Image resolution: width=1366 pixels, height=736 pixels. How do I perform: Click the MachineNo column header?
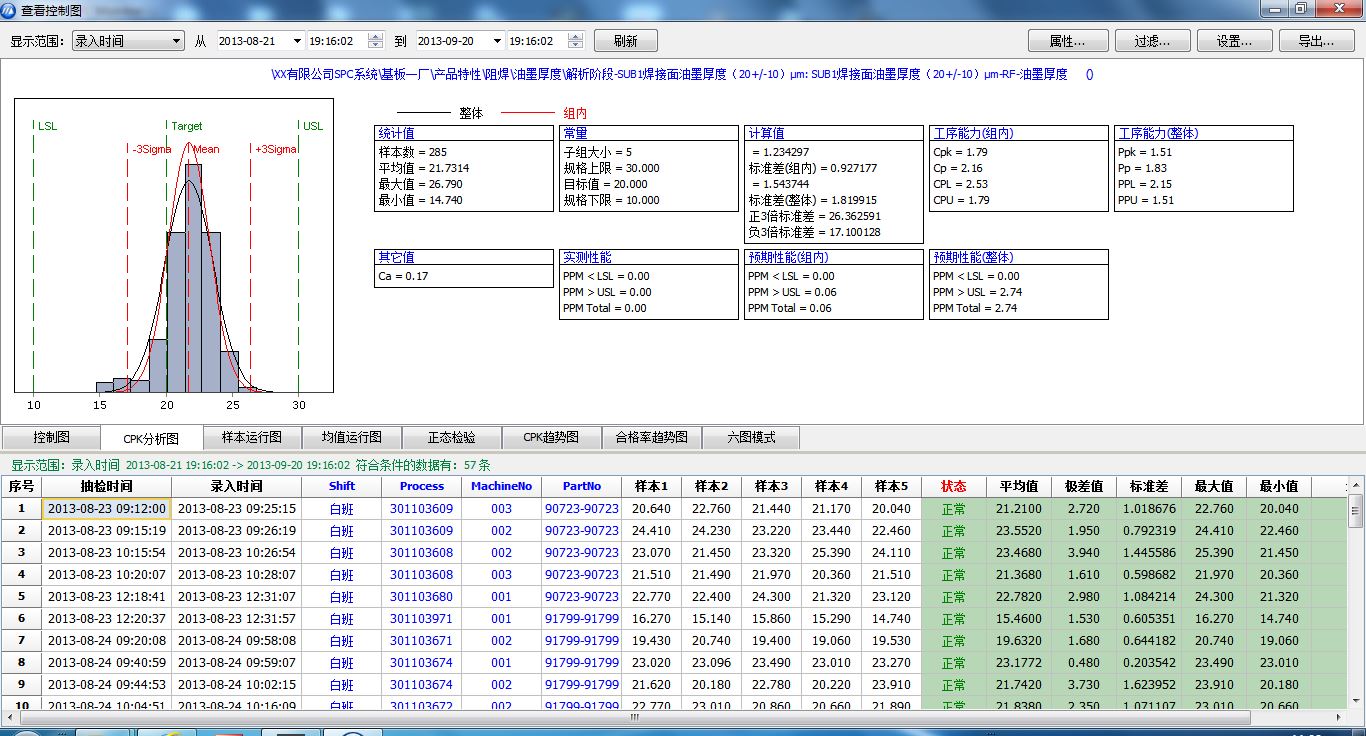502,486
